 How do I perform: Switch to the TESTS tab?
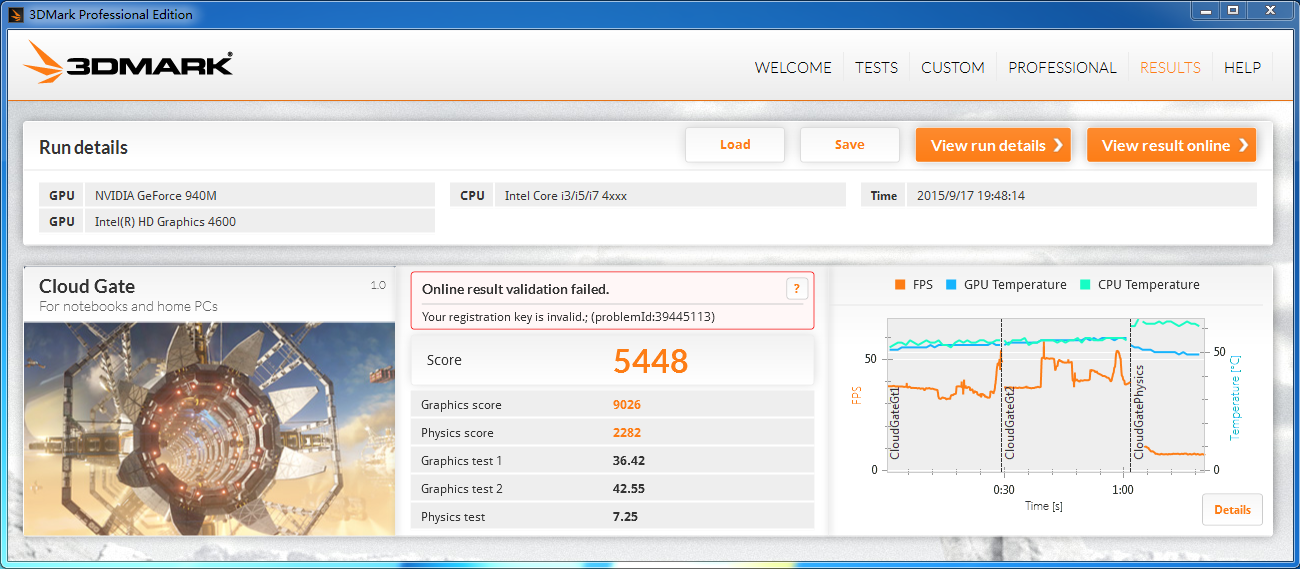pyautogui.click(x=876, y=67)
